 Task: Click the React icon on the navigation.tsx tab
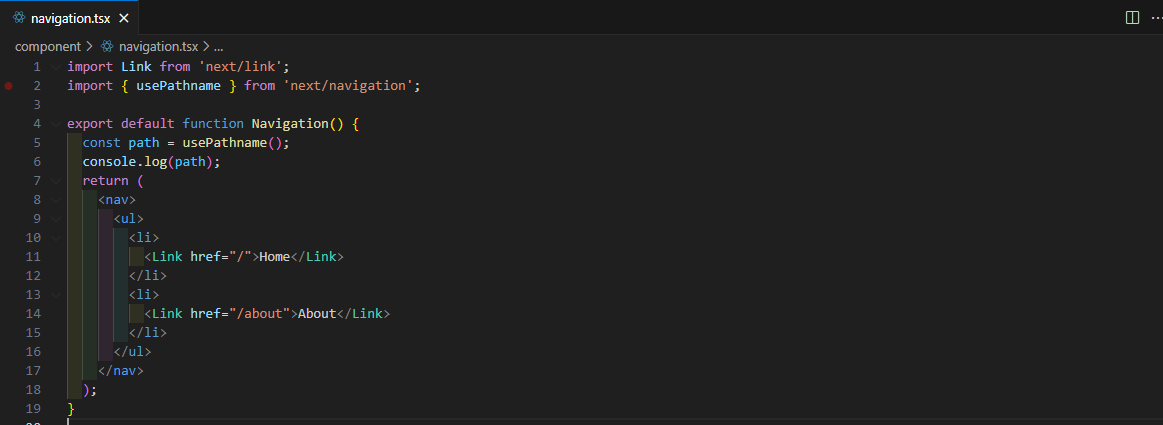pyautogui.click(x=19, y=17)
